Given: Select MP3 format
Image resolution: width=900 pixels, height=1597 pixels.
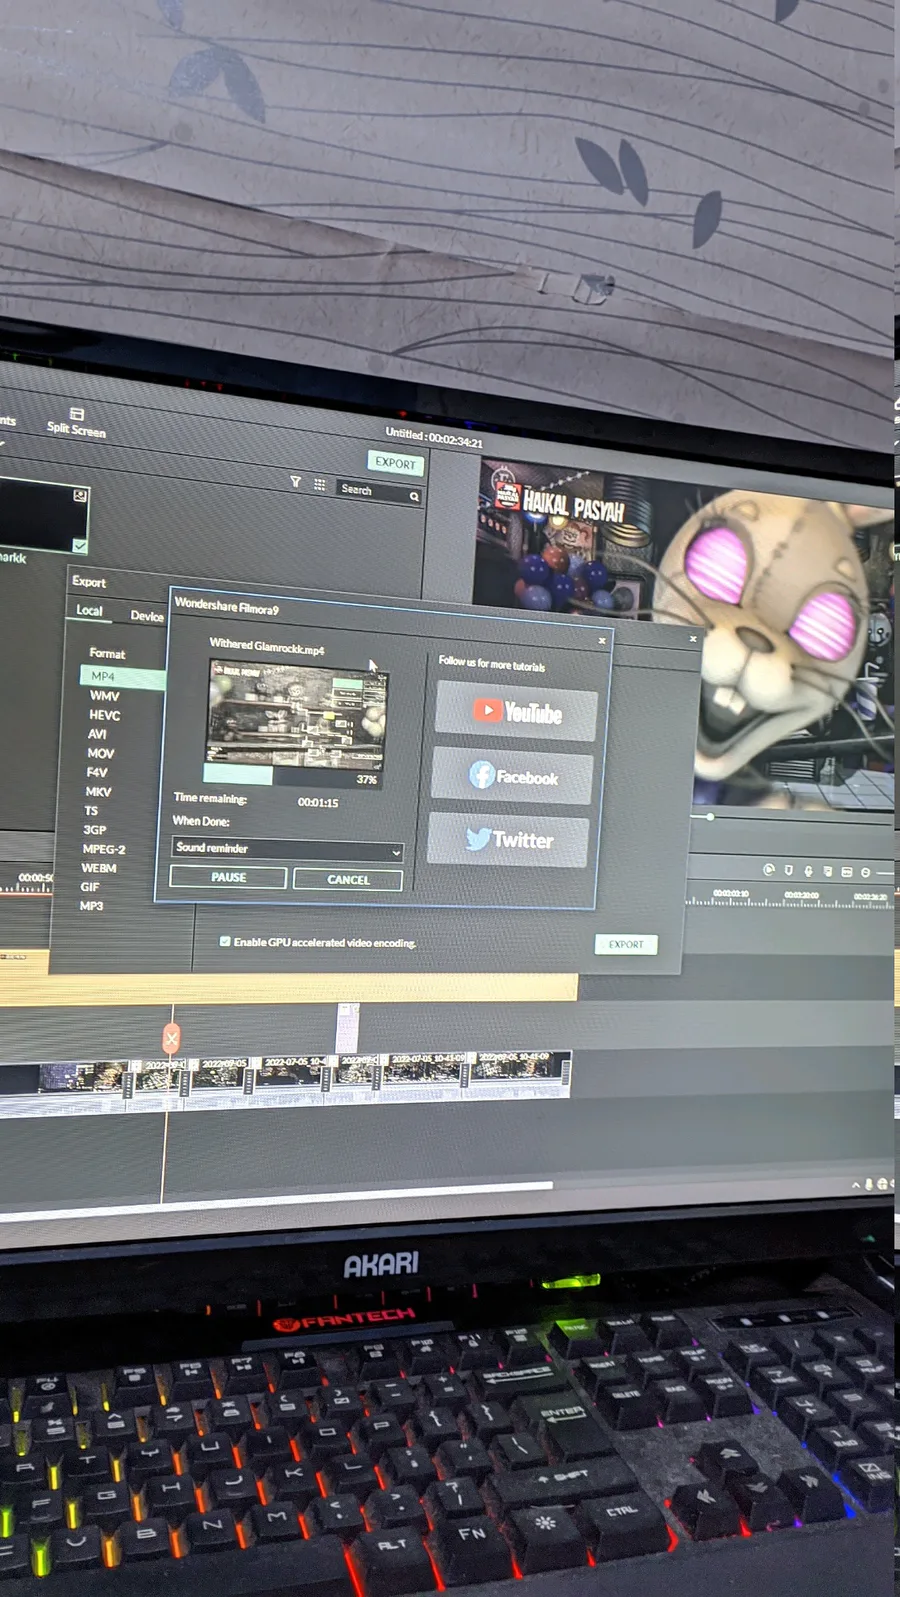Looking at the screenshot, I should [x=91, y=905].
